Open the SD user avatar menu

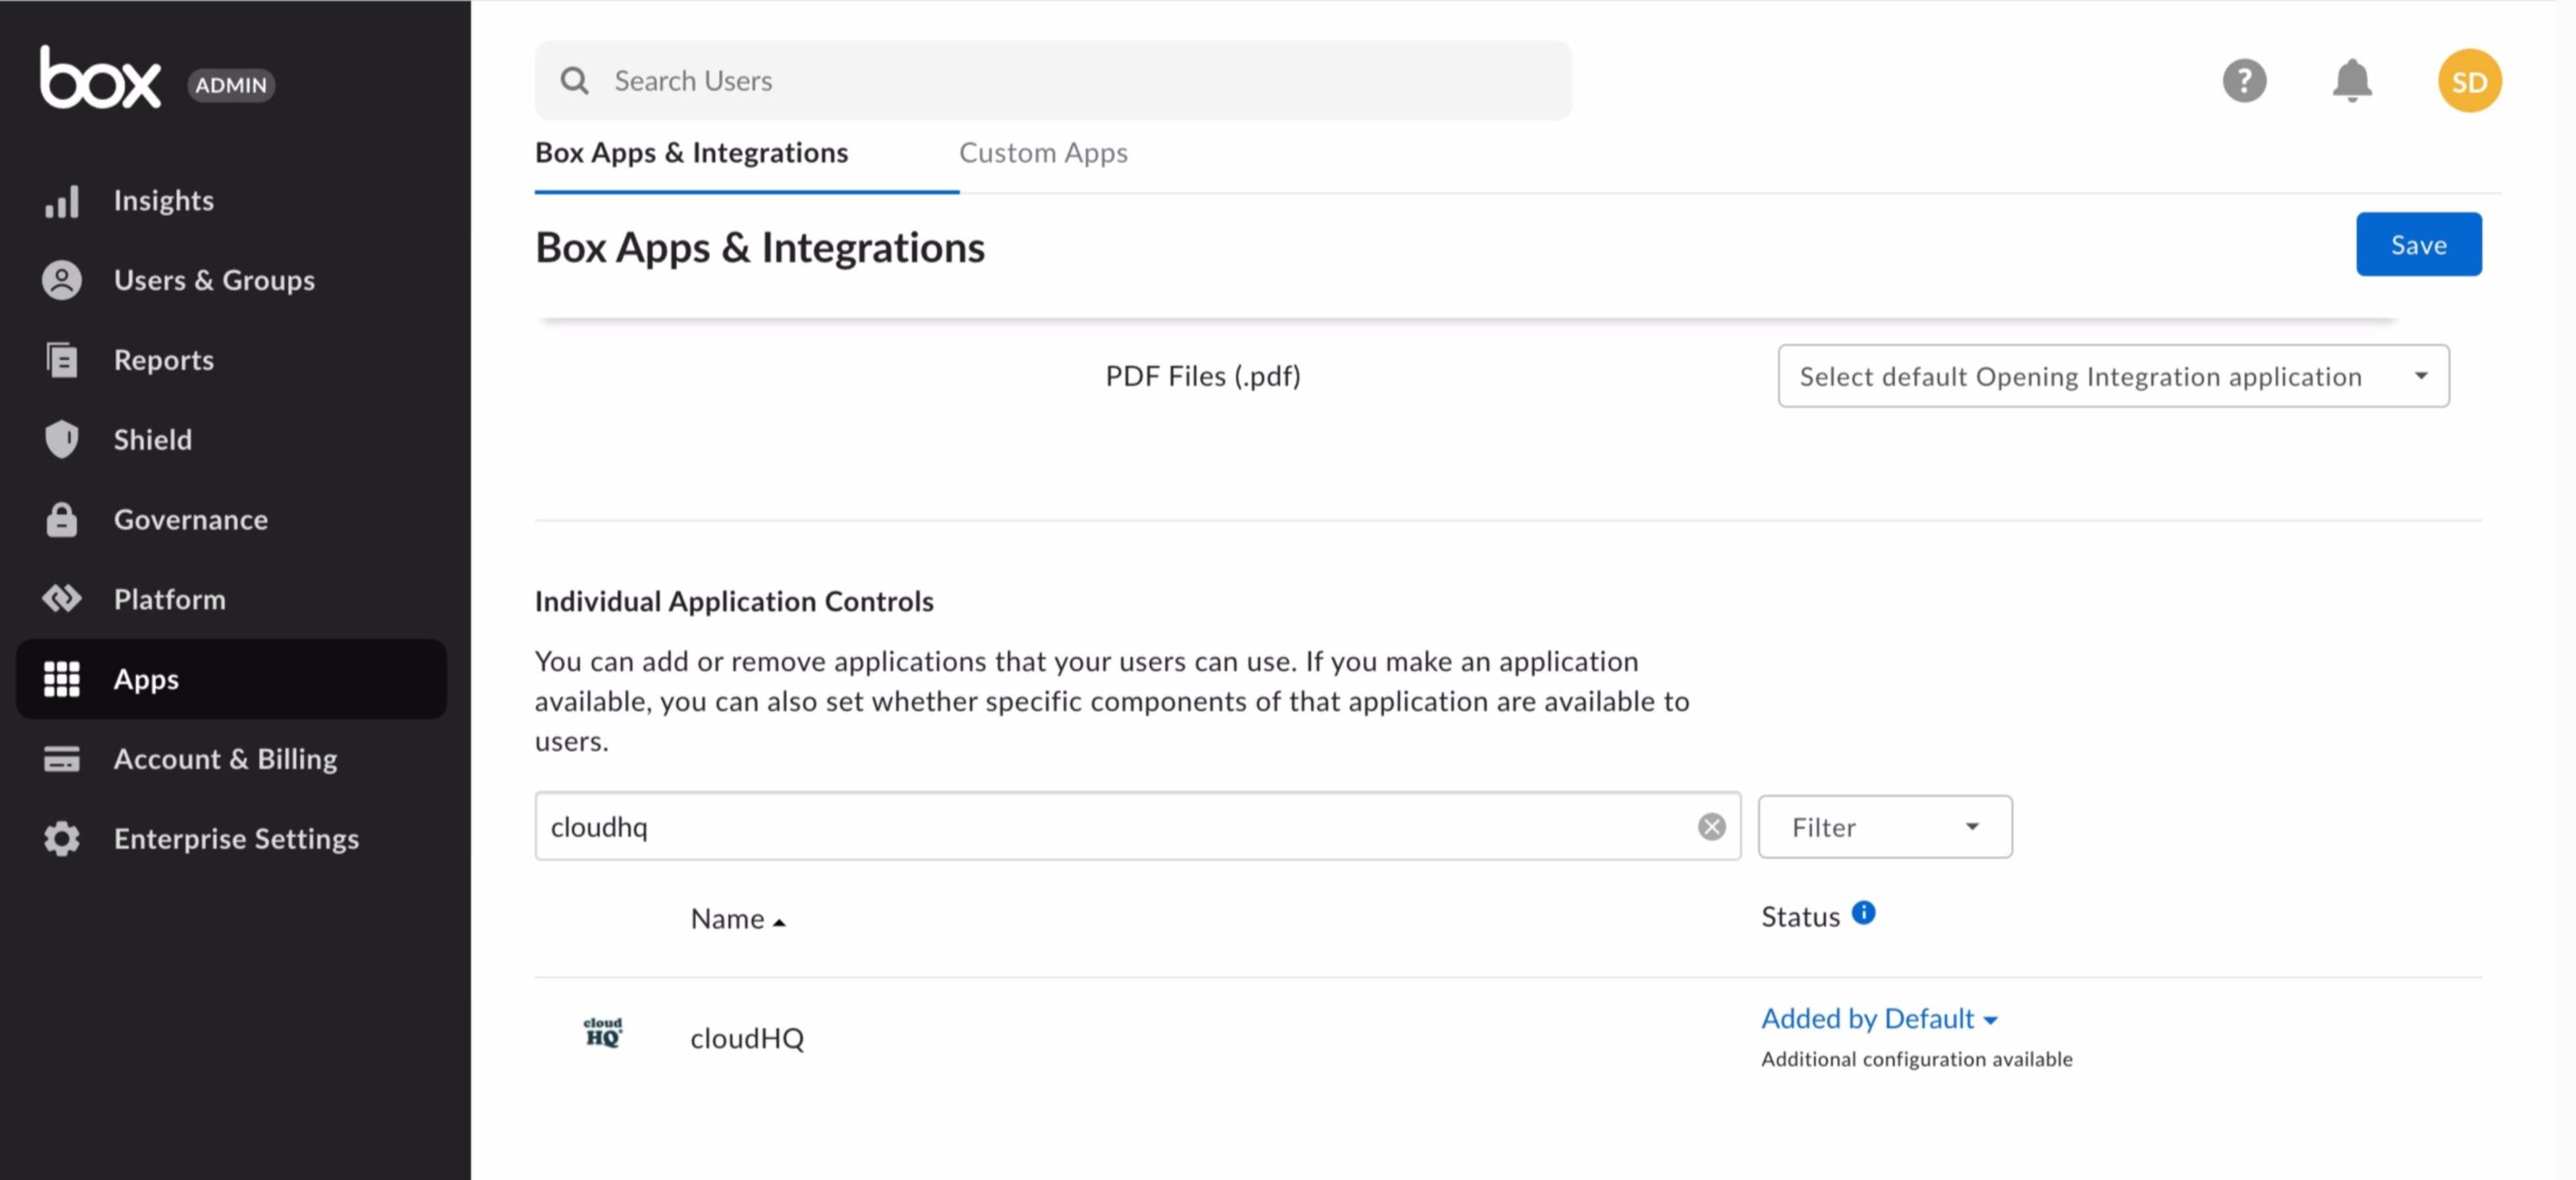(2469, 81)
